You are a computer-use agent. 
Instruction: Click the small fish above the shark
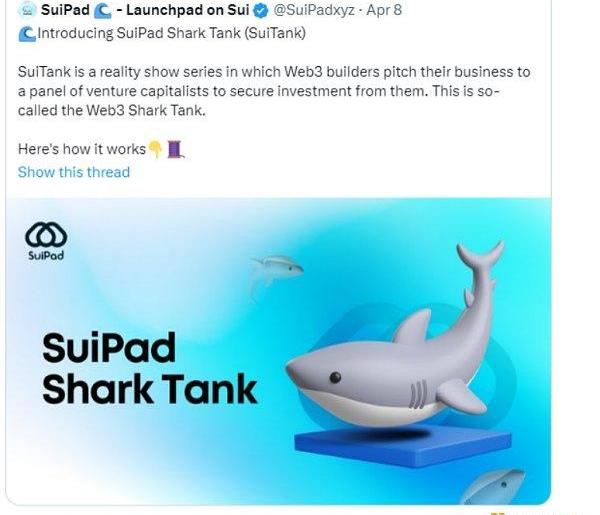click(275, 268)
